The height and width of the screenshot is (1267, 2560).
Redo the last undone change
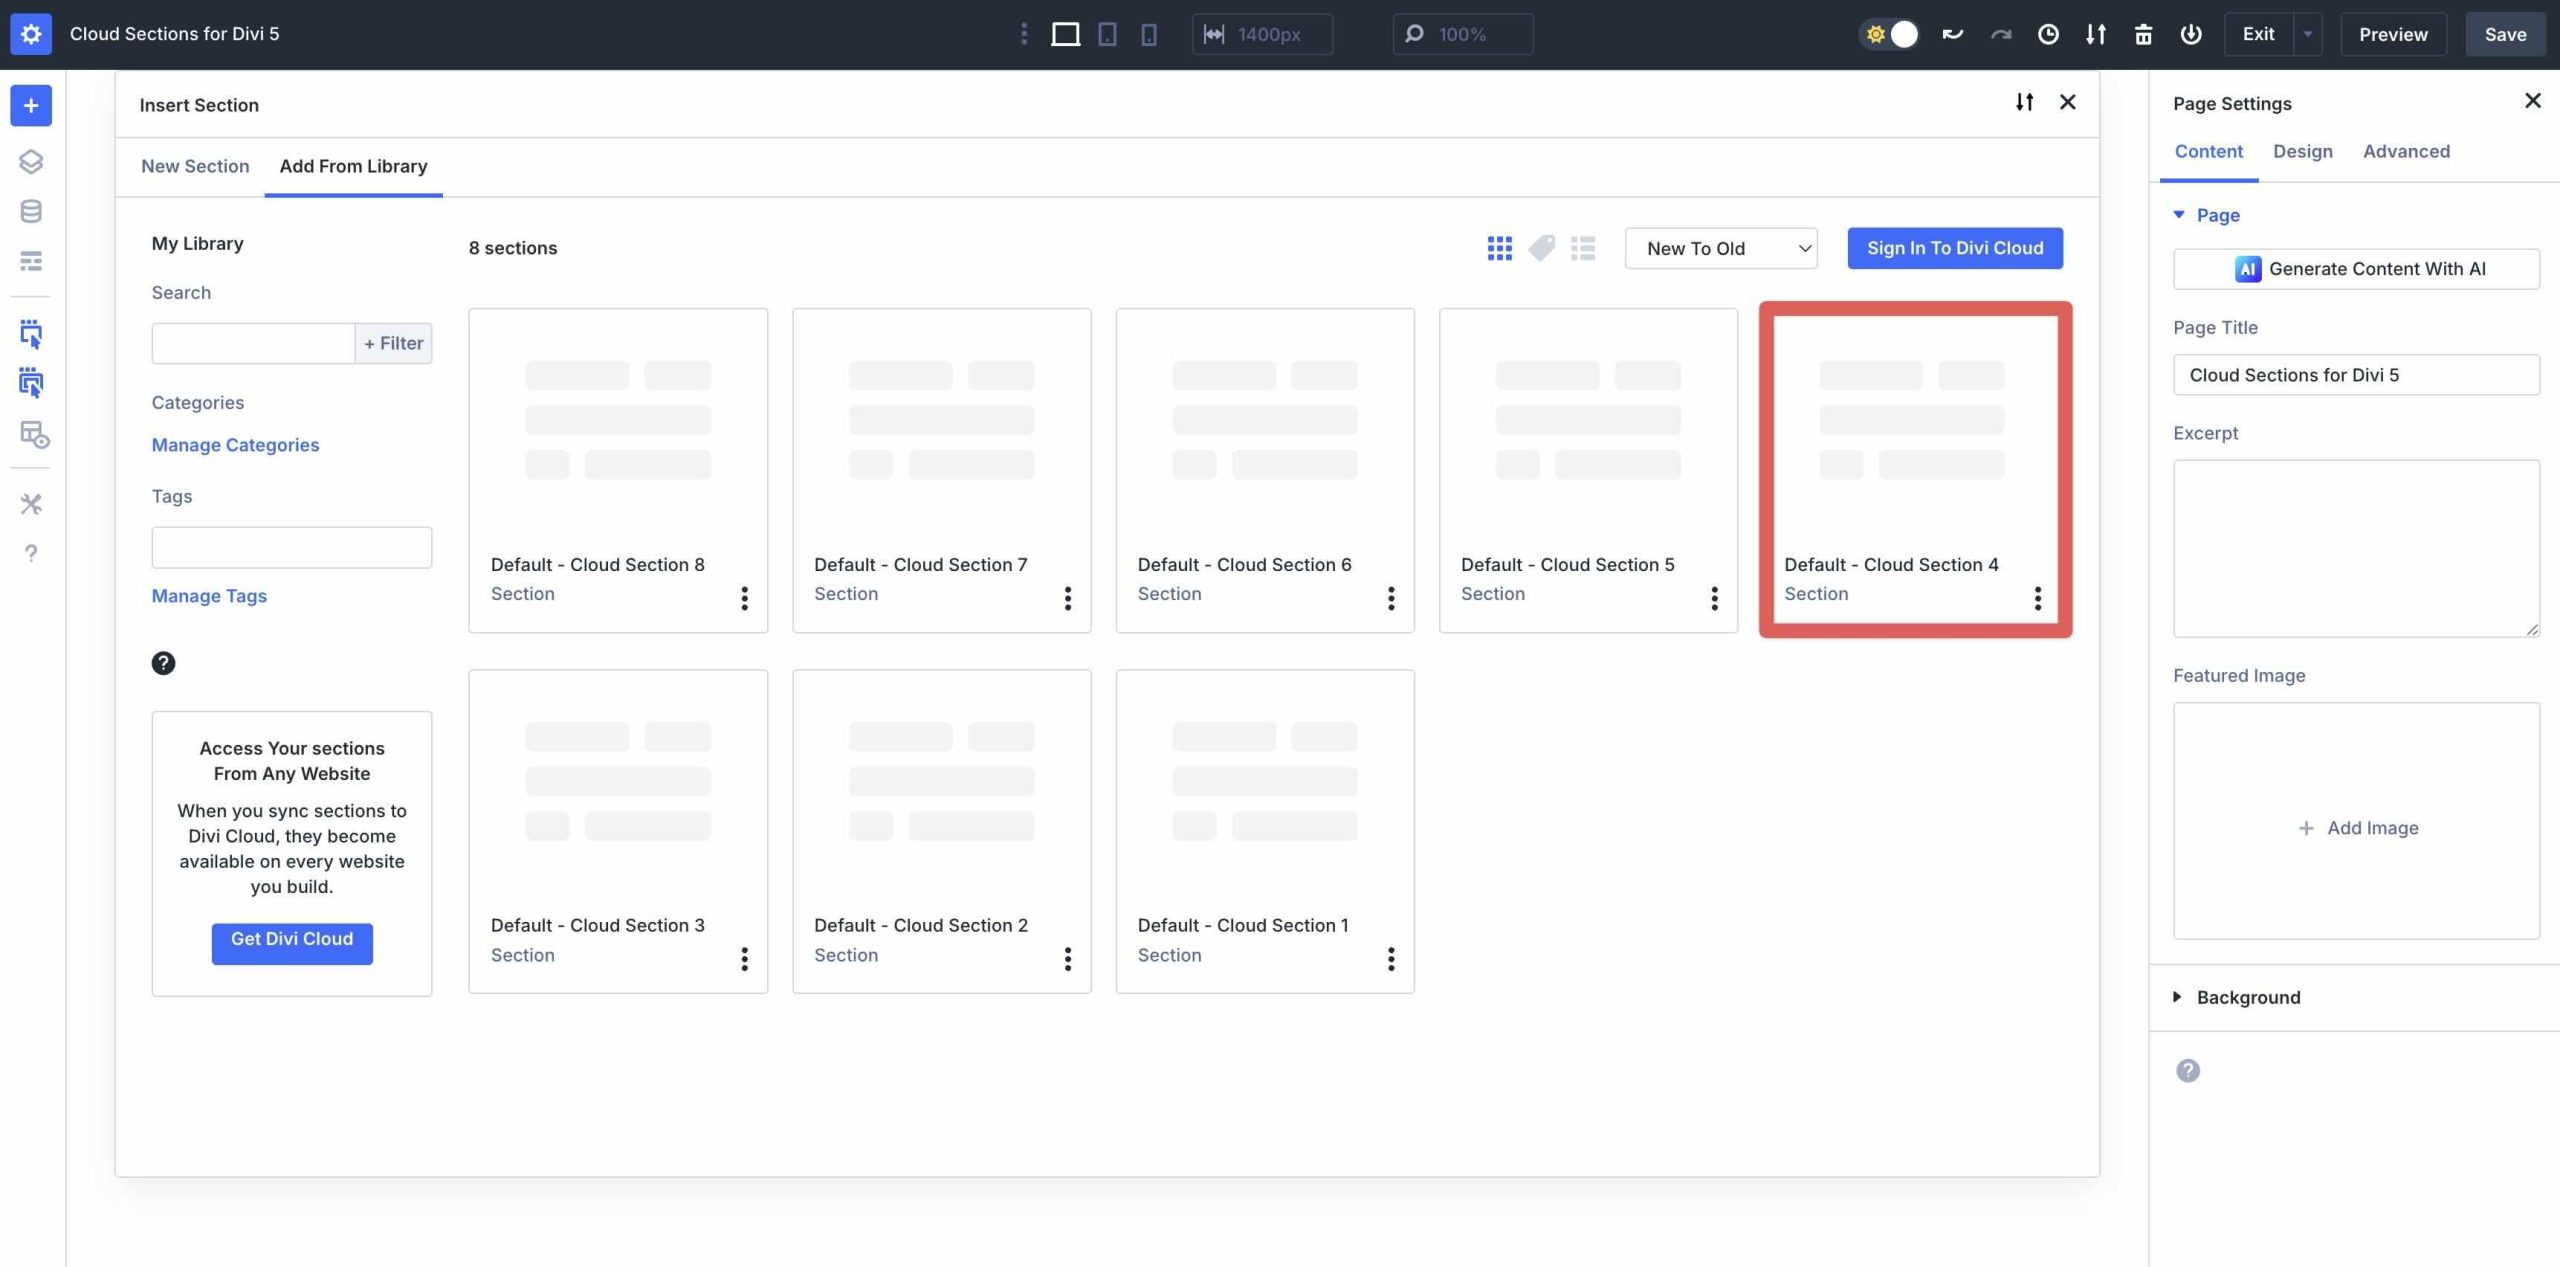pyautogui.click(x=1999, y=33)
